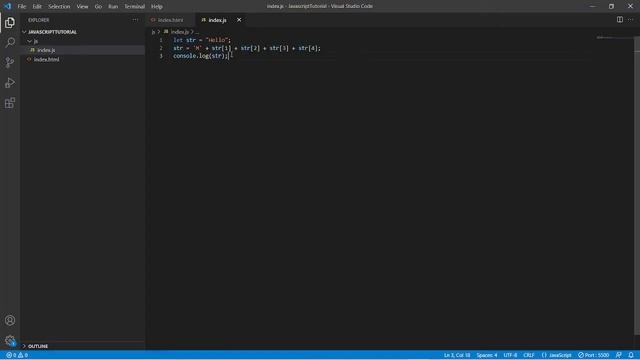Image resolution: width=640 pixels, height=360 pixels.
Task: Split the editor to the right
Action: click(620, 20)
